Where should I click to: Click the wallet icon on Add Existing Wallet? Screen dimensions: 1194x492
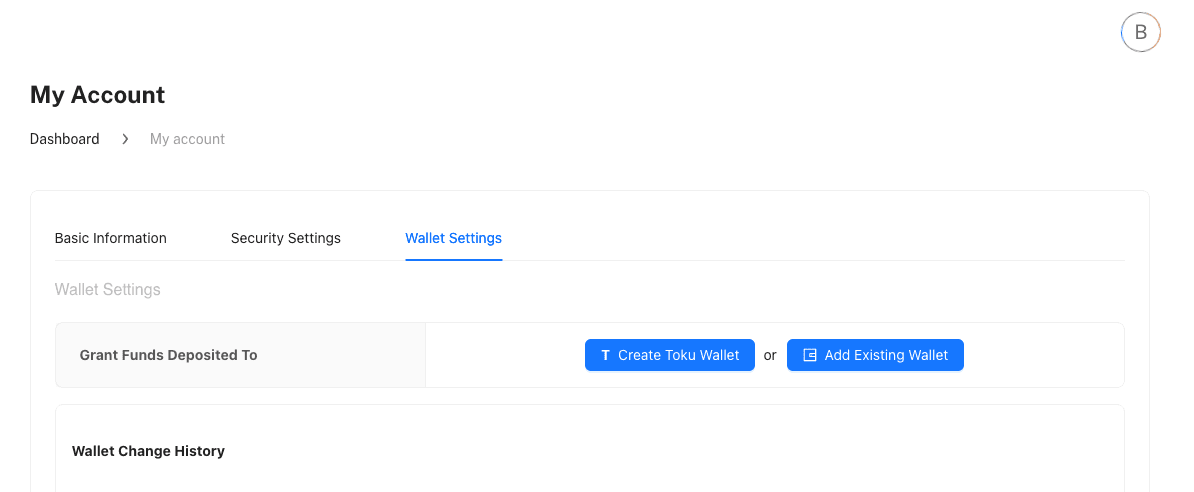pyautogui.click(x=810, y=355)
